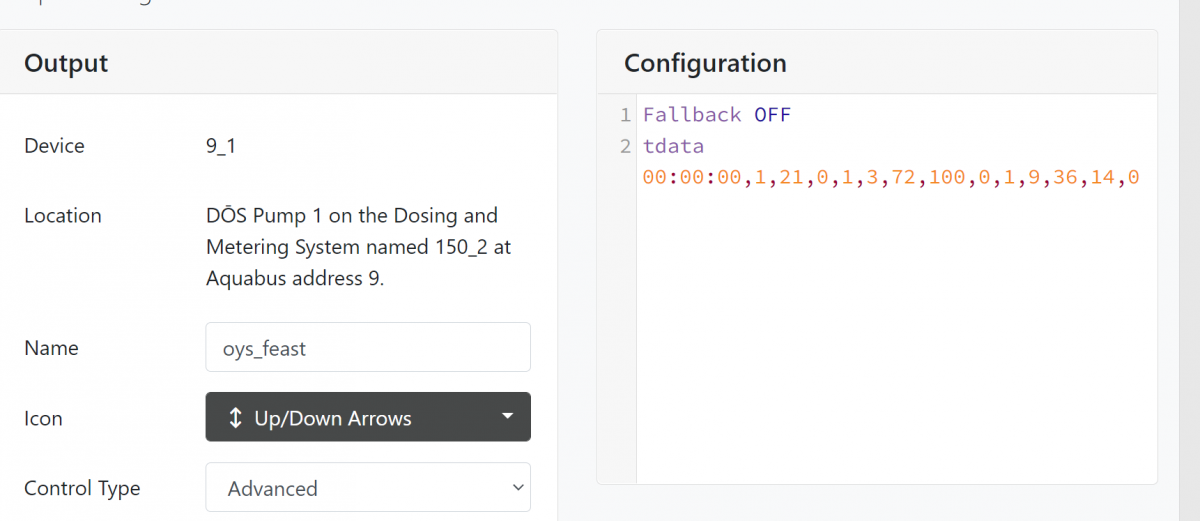Click the Device label
The width and height of the screenshot is (1200, 521).
coord(54,146)
